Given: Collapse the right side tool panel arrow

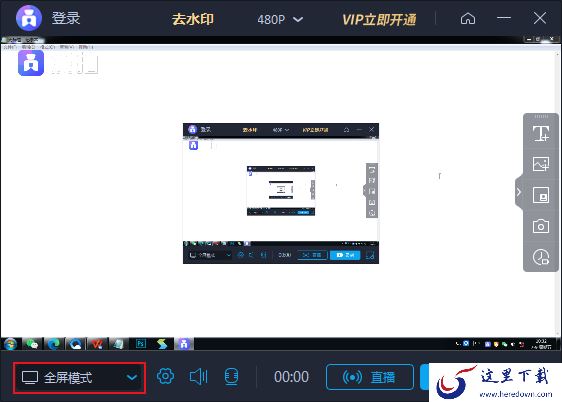Looking at the screenshot, I should (x=519, y=192).
